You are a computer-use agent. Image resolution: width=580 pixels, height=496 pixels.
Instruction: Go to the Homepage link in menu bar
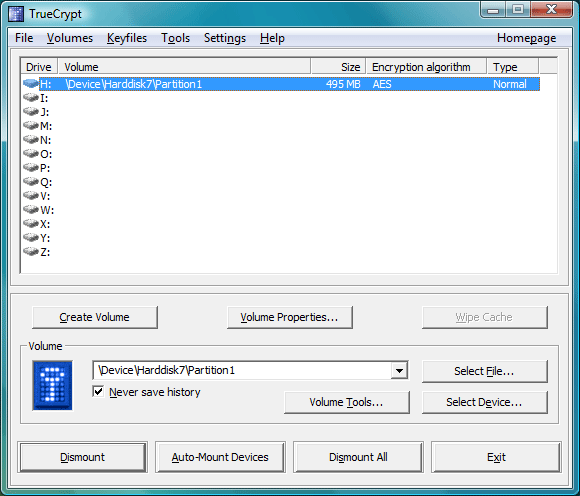(x=526, y=38)
